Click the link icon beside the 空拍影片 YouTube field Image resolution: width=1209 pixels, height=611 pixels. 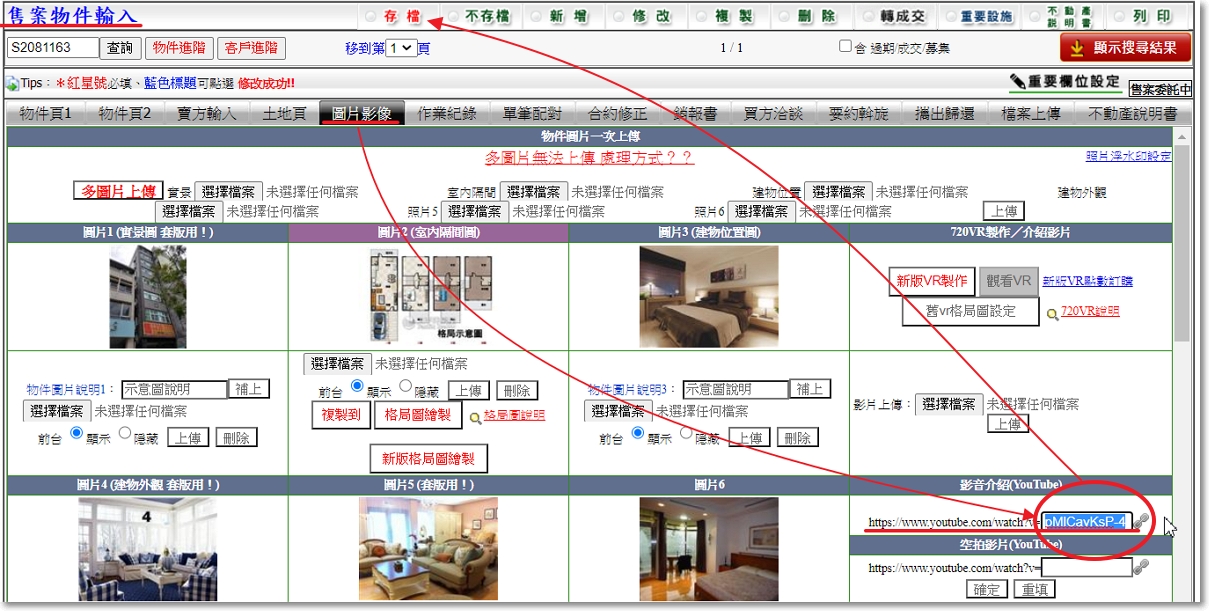point(1141,567)
